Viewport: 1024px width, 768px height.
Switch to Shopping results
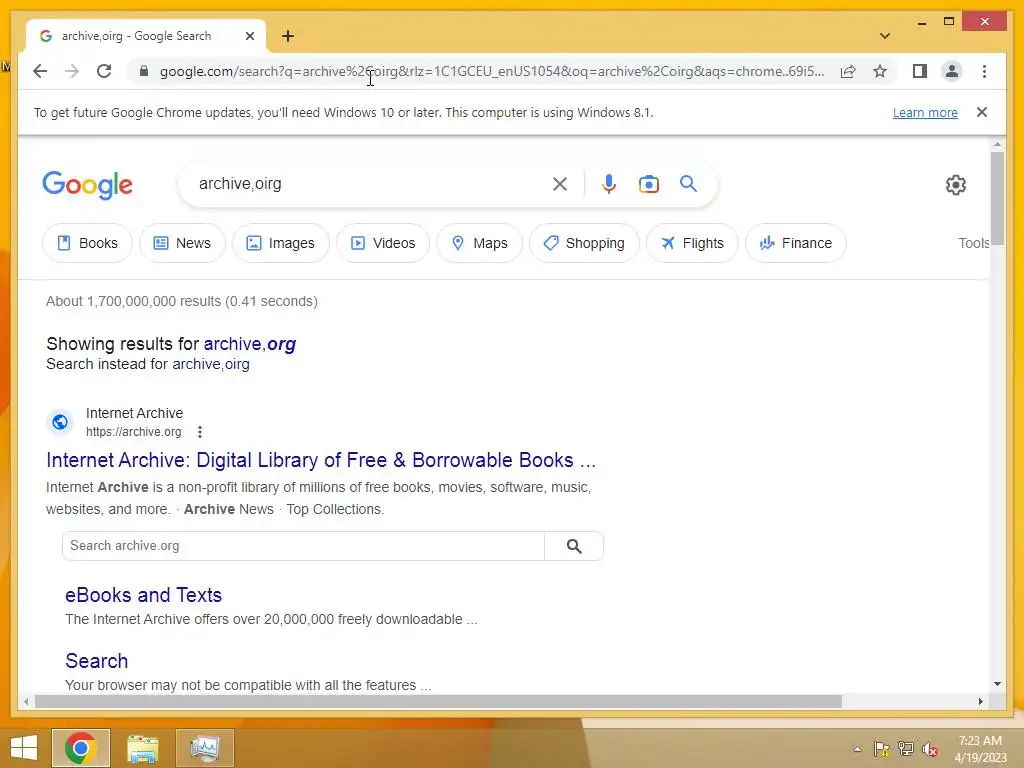(x=584, y=243)
